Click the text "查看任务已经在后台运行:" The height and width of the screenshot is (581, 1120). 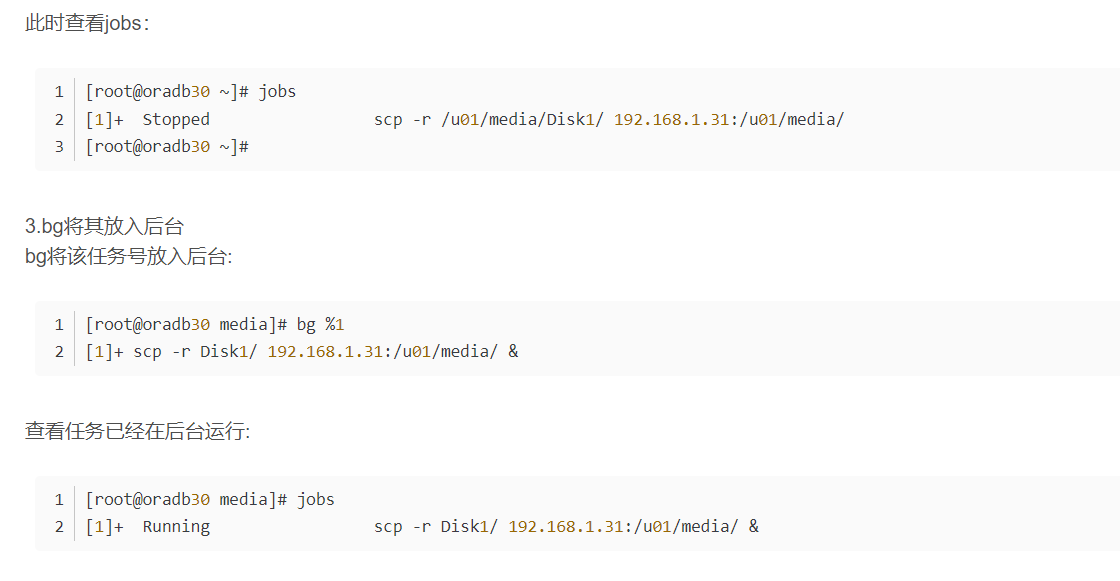tap(137, 432)
